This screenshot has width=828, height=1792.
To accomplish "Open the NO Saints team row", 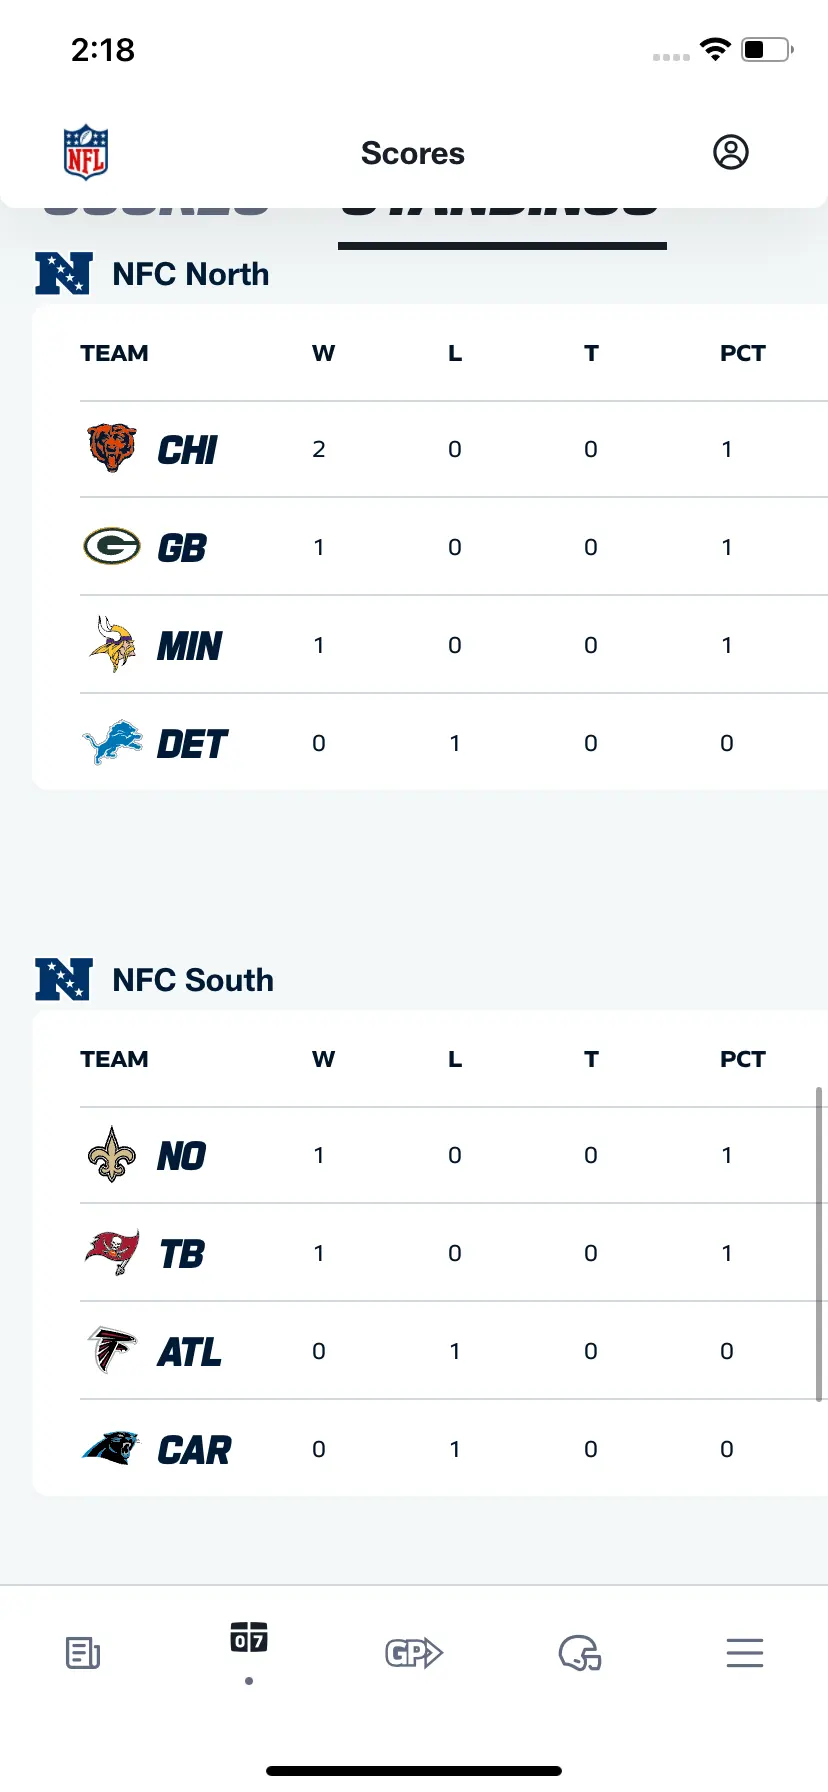I will point(454,1155).
